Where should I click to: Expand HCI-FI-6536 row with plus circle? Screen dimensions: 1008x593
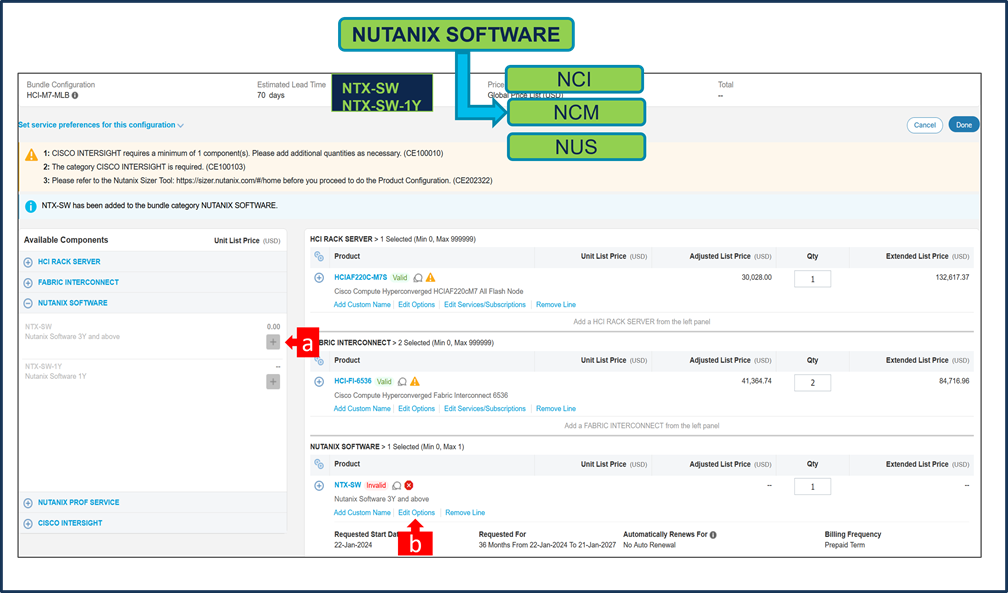[319, 382]
